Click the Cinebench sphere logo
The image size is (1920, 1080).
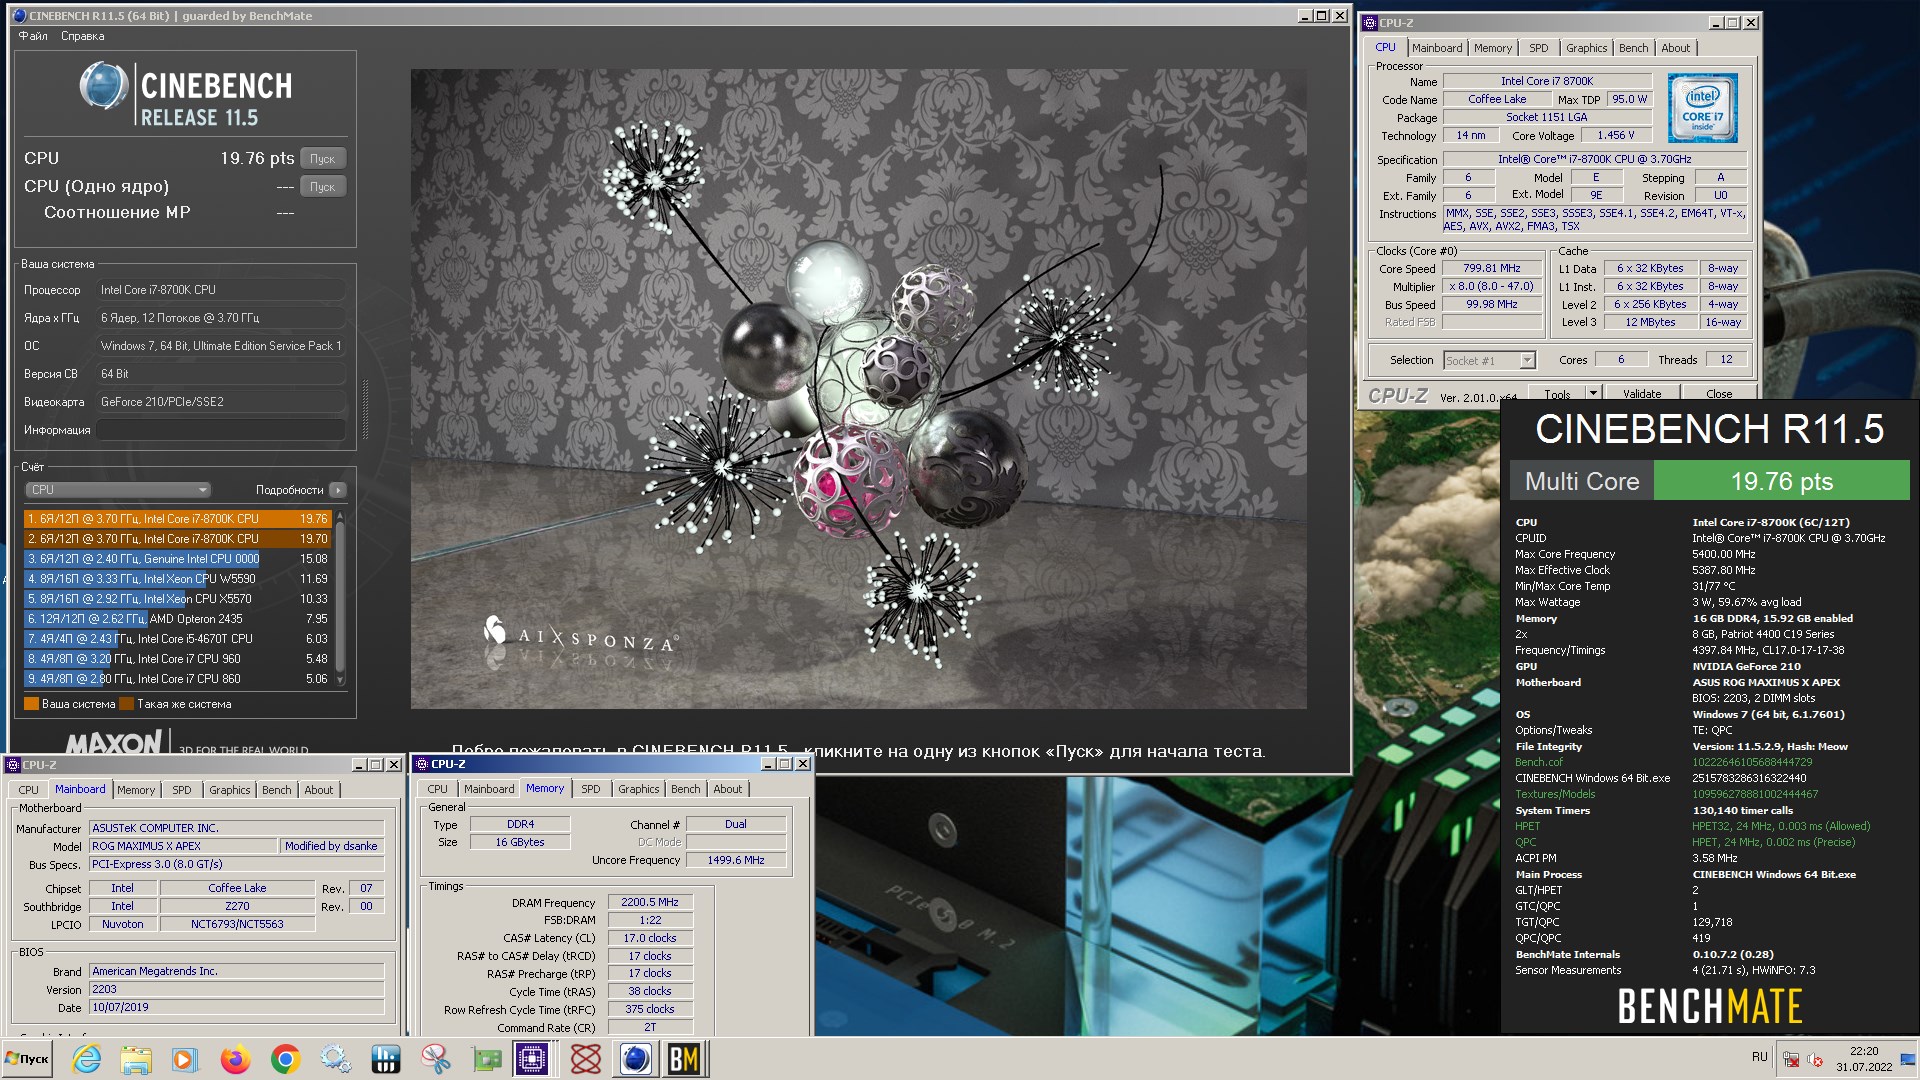coord(103,86)
